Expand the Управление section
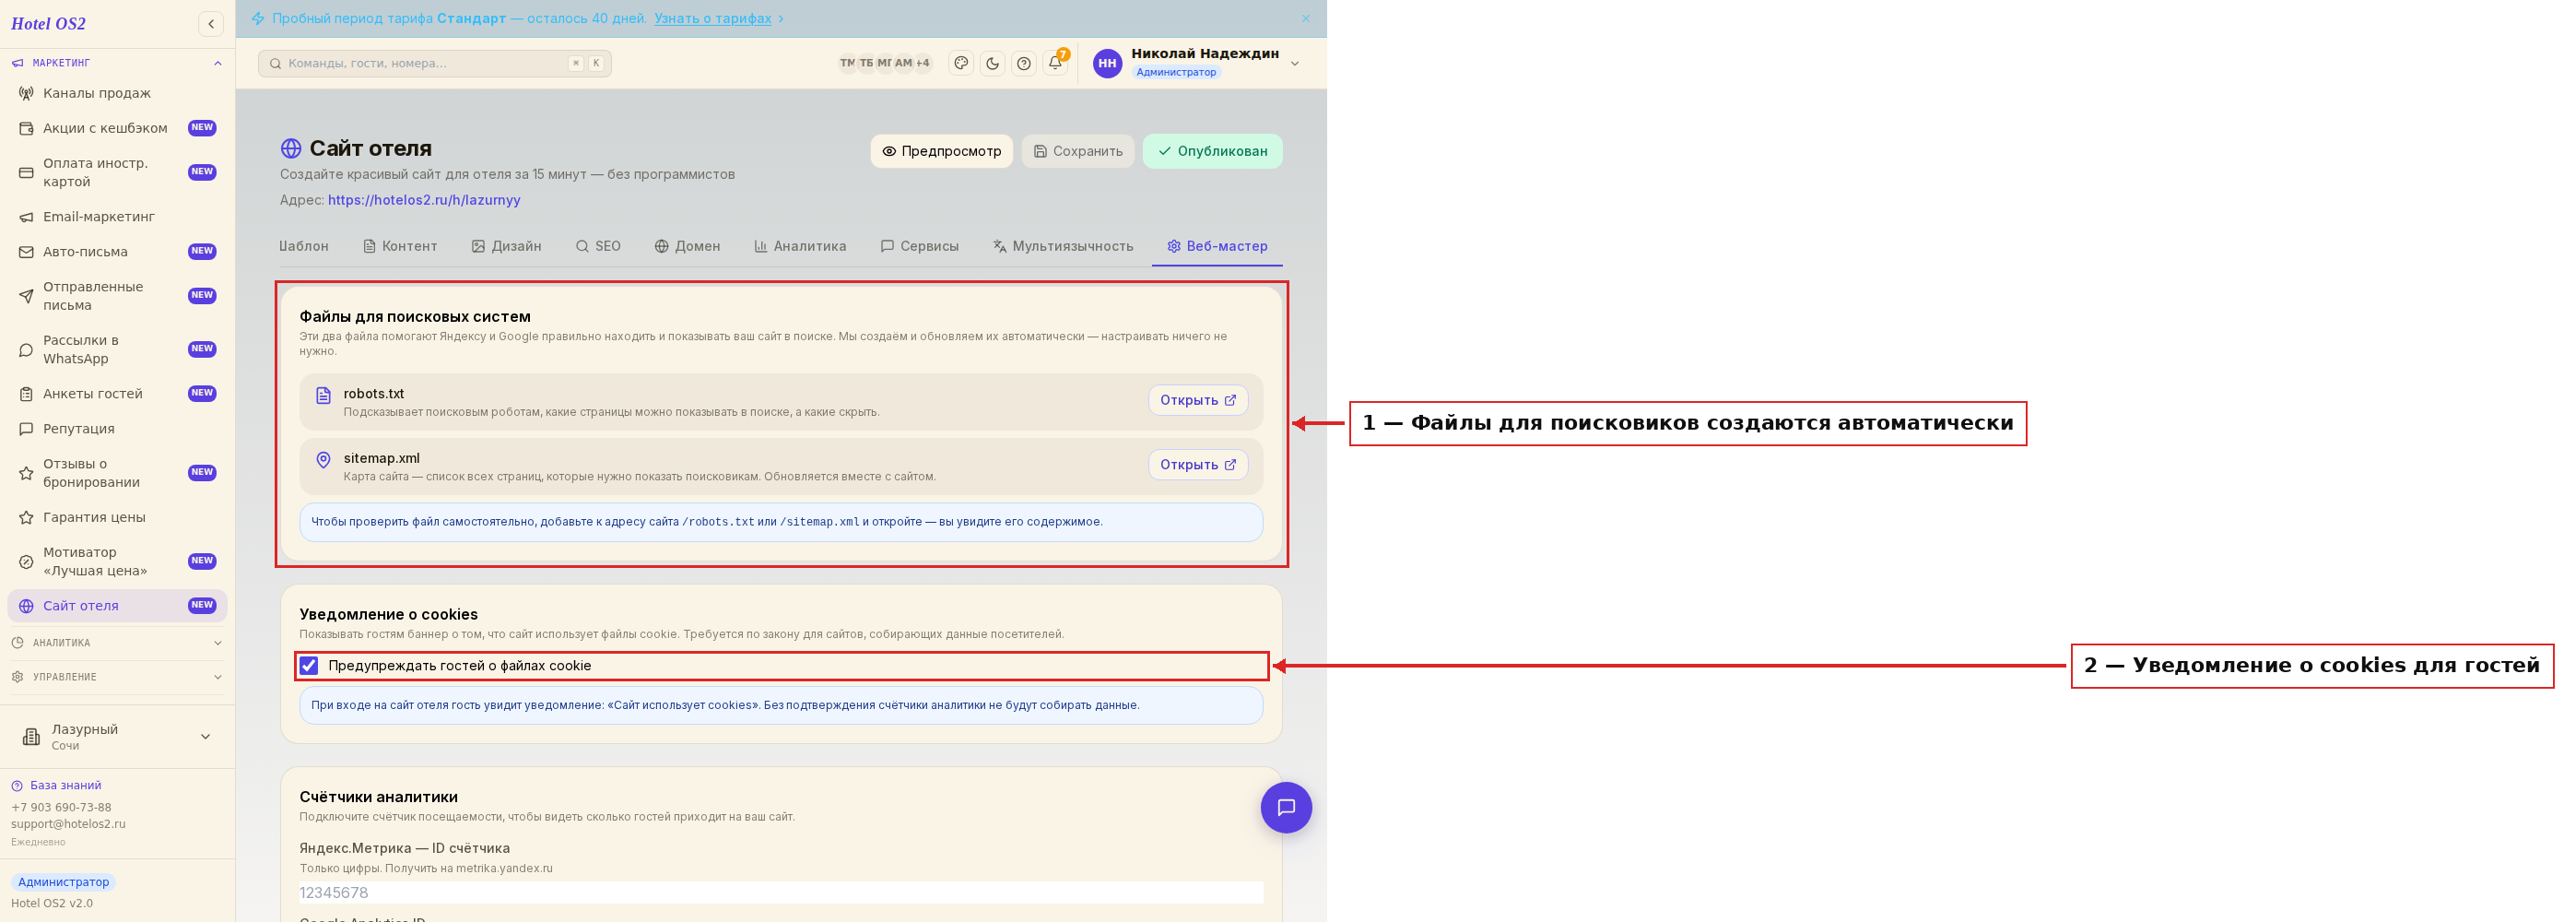 click(x=117, y=677)
